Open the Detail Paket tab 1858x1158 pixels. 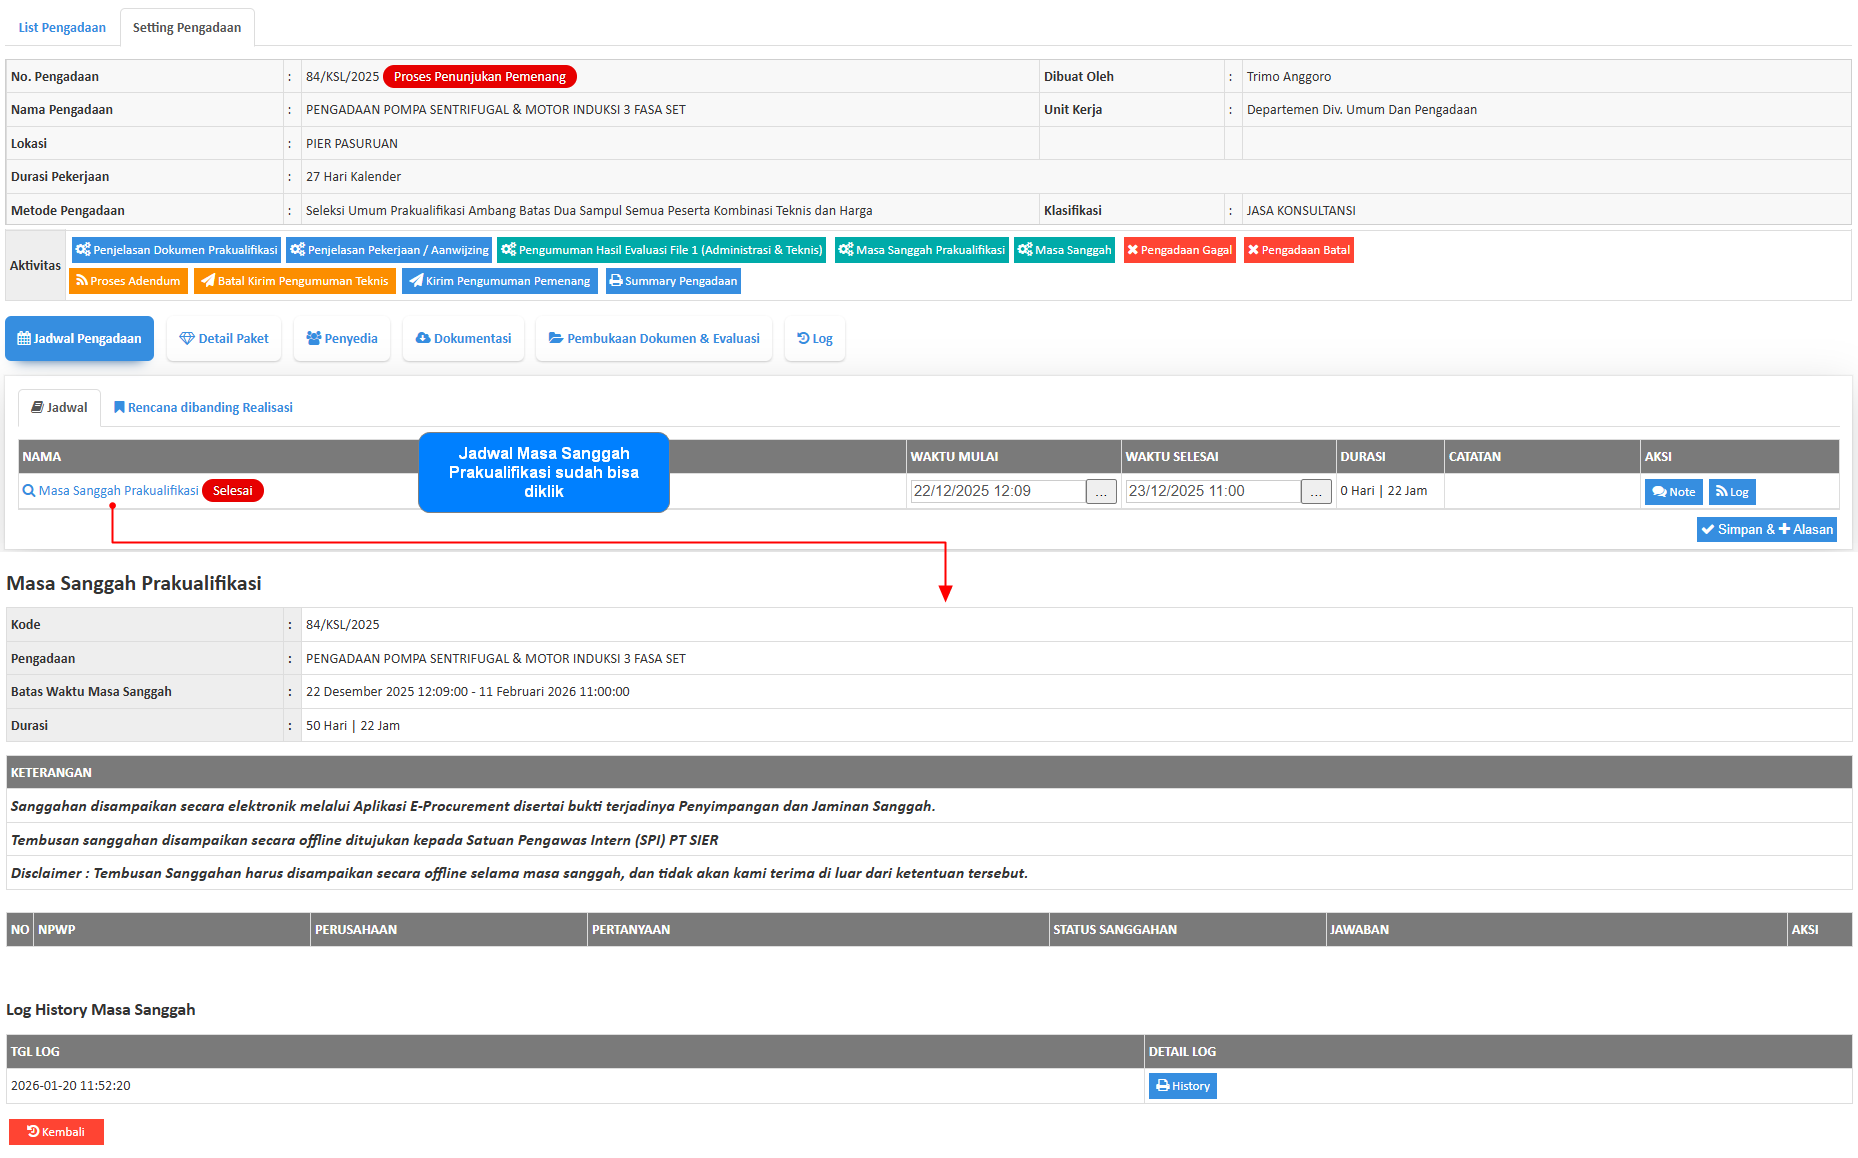(x=224, y=339)
